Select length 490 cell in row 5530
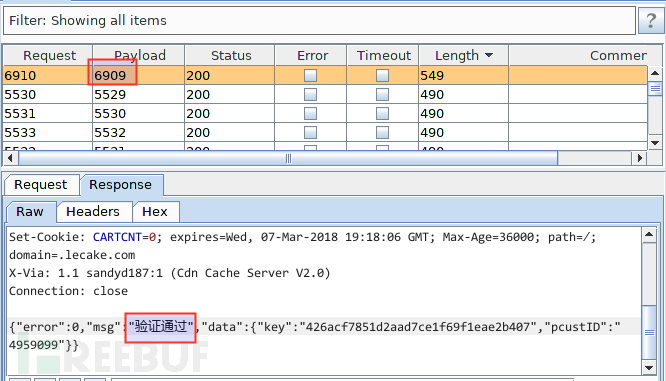The image size is (666, 381). click(x=463, y=94)
